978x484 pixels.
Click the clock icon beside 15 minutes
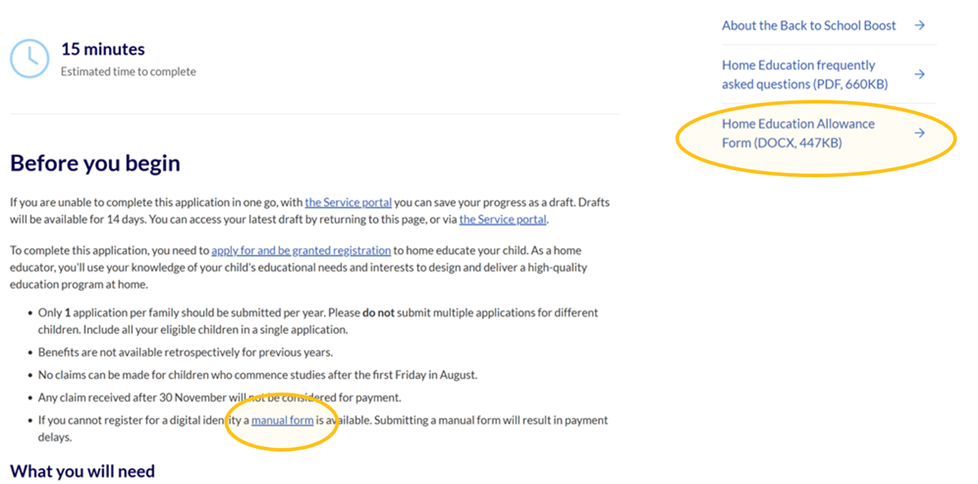(x=29, y=59)
